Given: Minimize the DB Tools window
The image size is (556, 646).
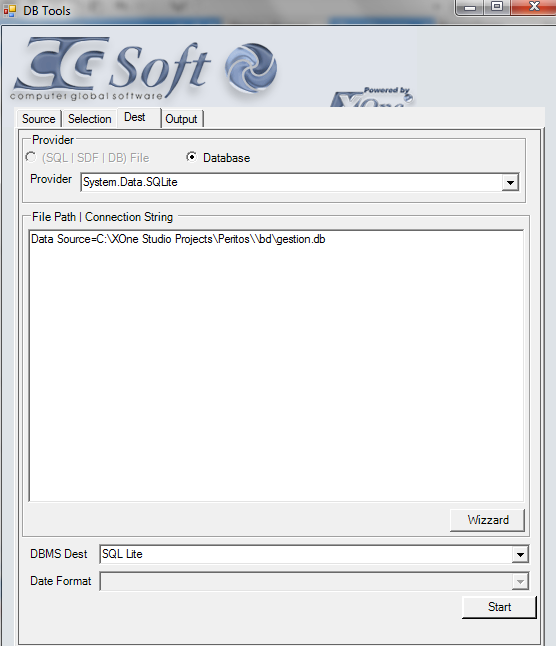Looking at the screenshot, I should [470, 7].
